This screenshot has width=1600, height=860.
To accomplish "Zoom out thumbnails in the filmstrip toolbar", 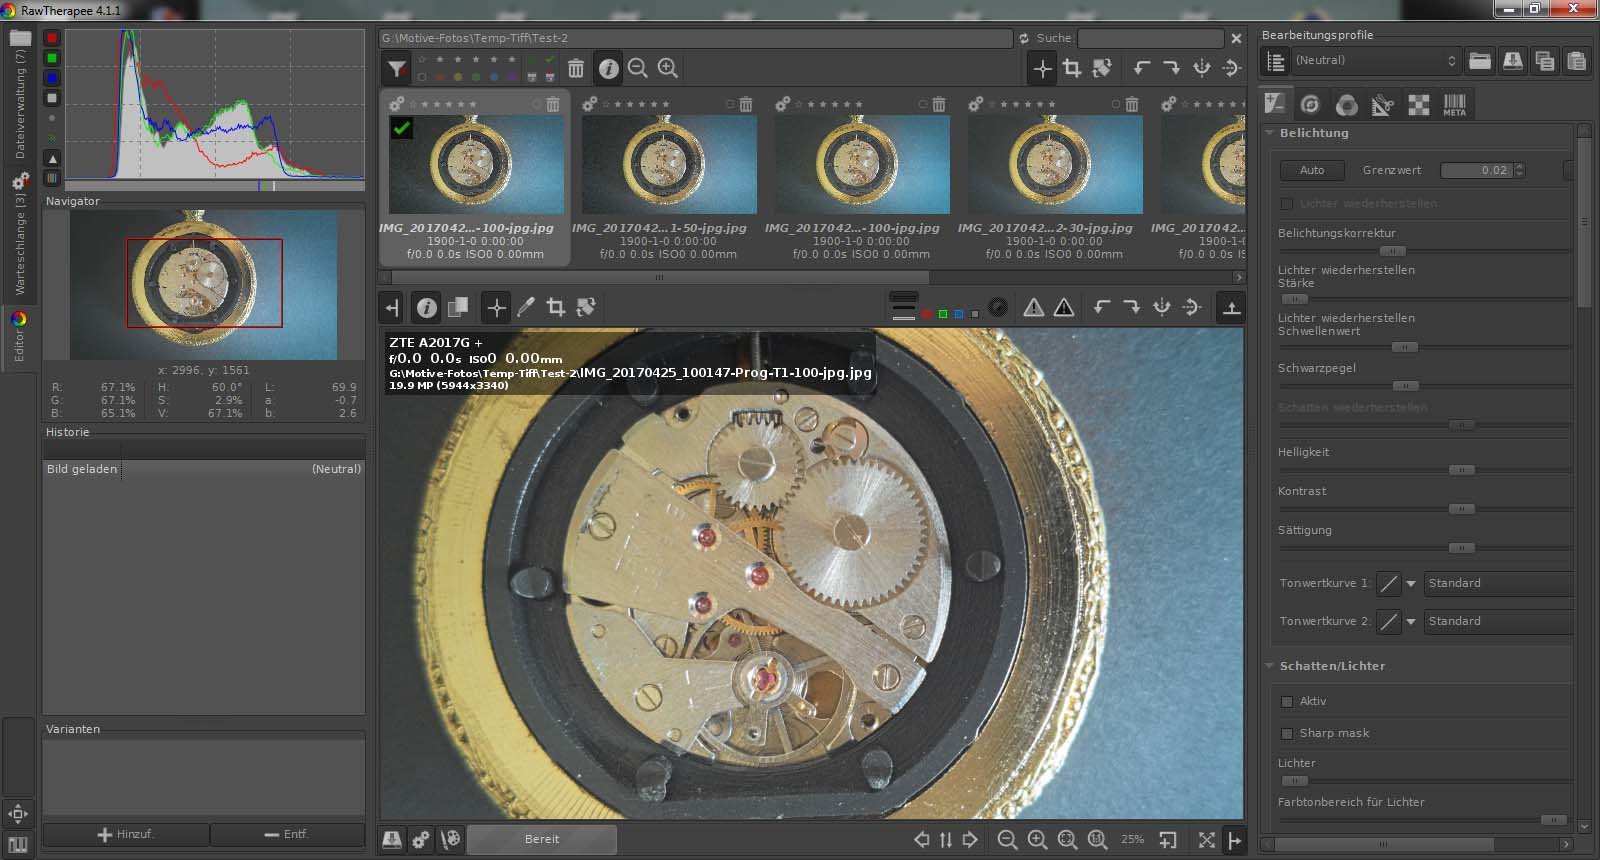I will (638, 68).
